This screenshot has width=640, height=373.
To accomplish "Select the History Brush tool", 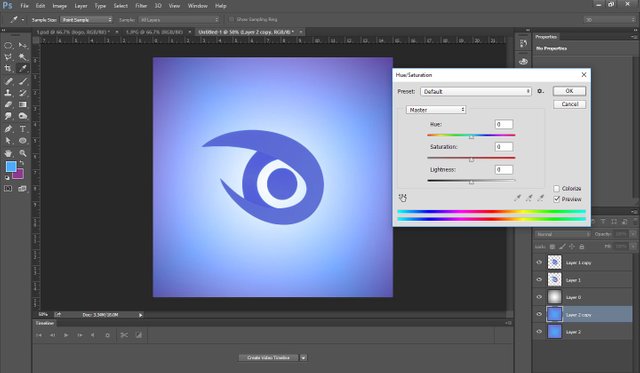I will tap(23, 93).
